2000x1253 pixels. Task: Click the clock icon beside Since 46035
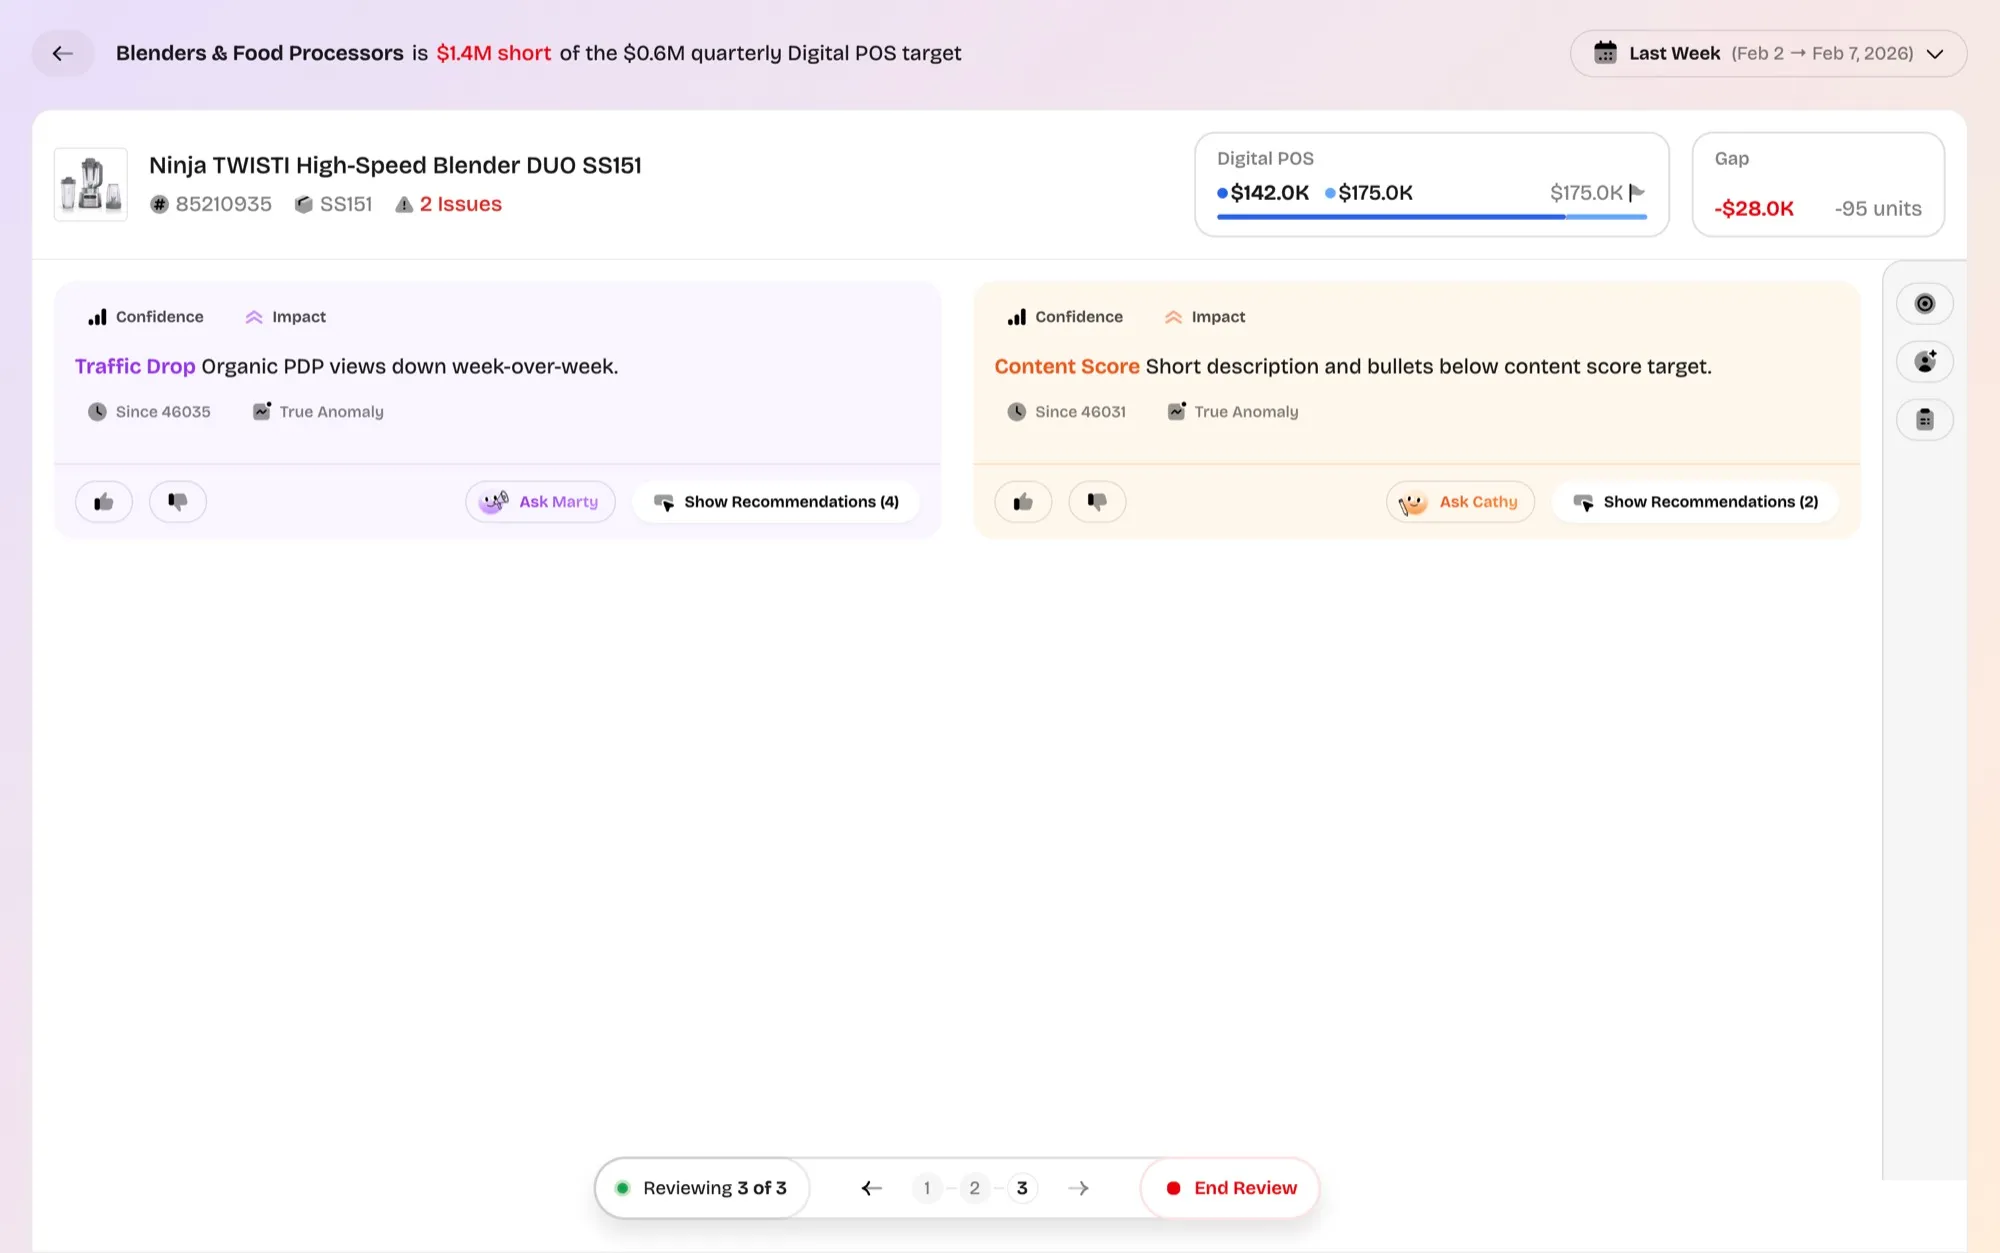[x=97, y=412]
